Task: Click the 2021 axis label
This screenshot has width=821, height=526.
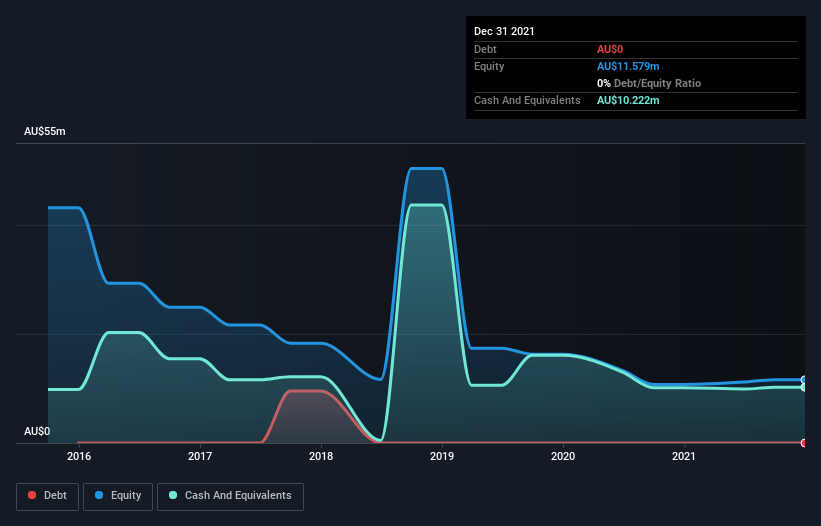Action: click(x=684, y=456)
